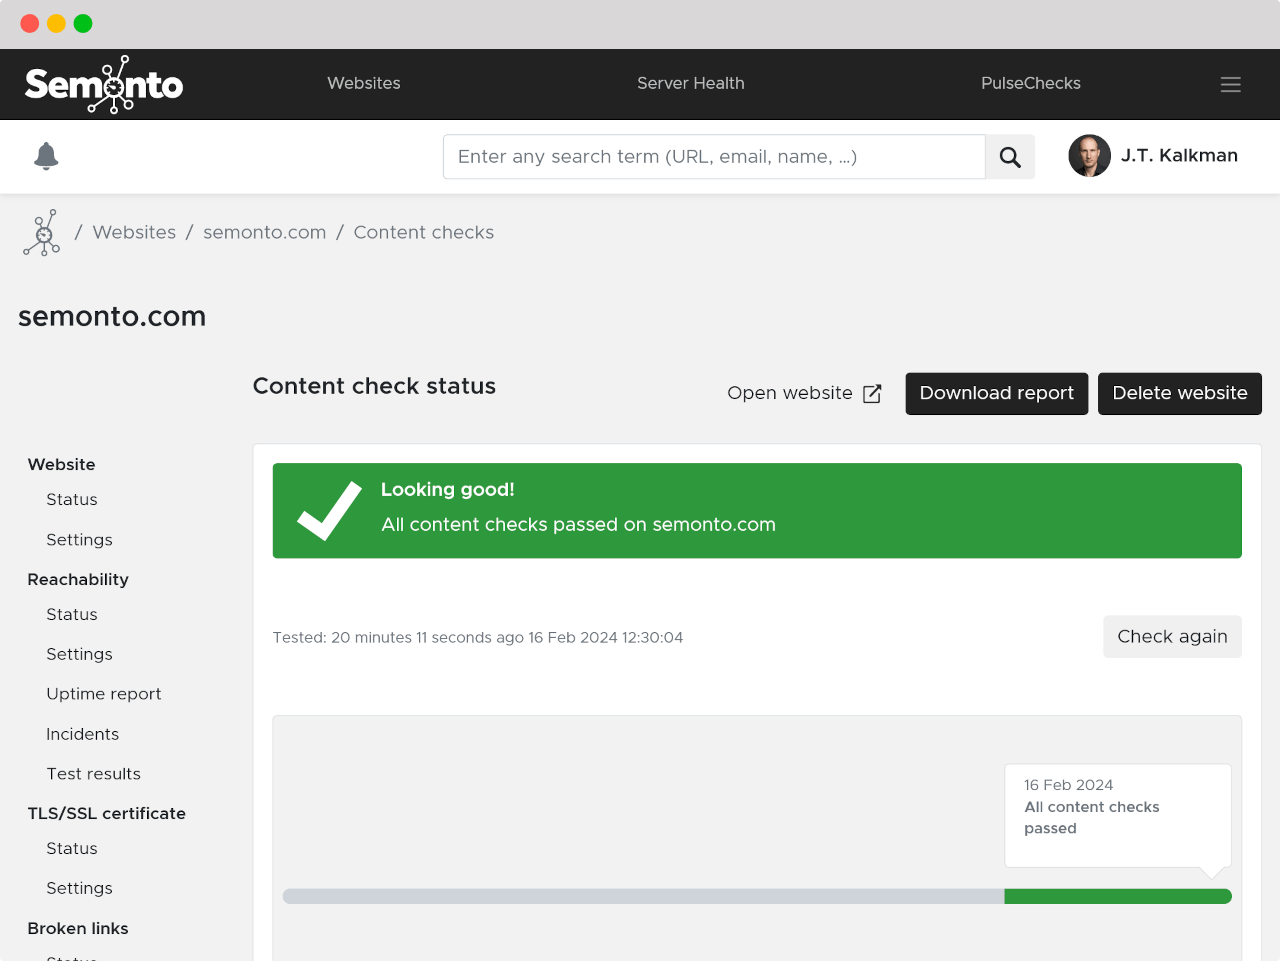Click the J.T. Kalkman user name
1280x961 pixels.
(1179, 156)
